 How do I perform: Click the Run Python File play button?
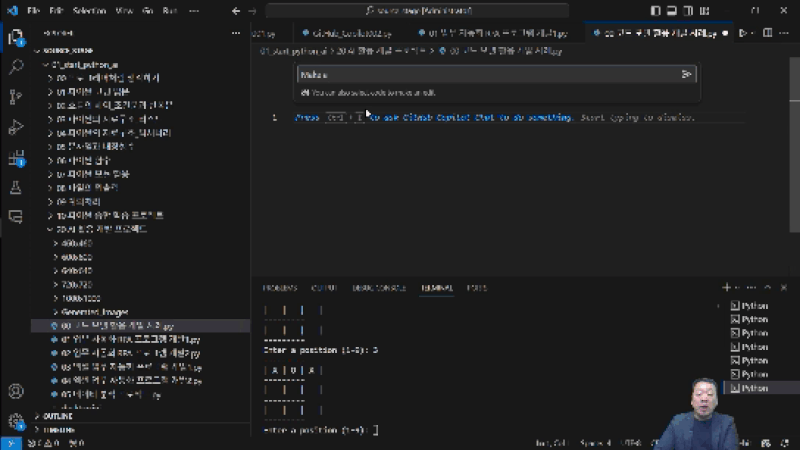(x=743, y=33)
